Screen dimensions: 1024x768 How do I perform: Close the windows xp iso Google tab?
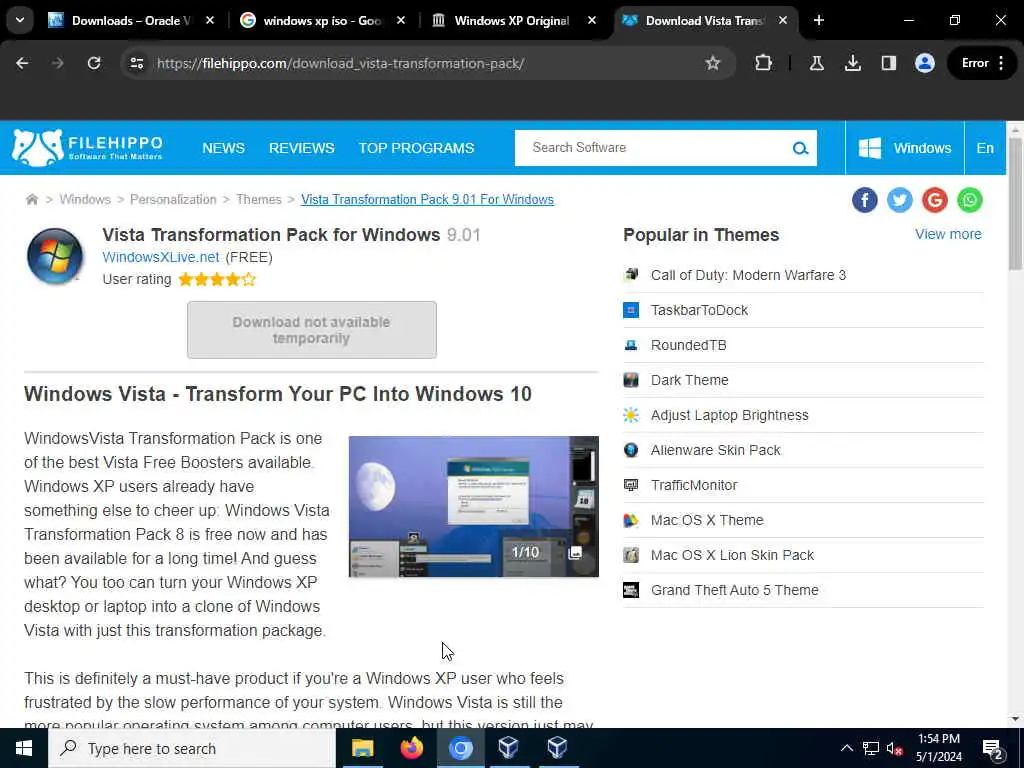click(401, 20)
